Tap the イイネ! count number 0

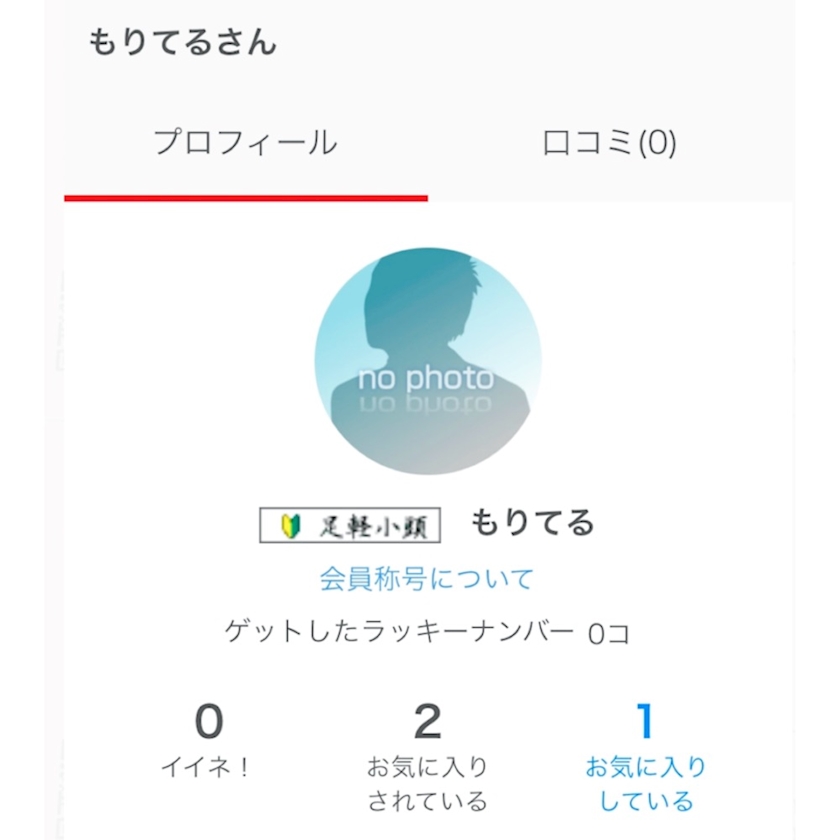point(208,720)
